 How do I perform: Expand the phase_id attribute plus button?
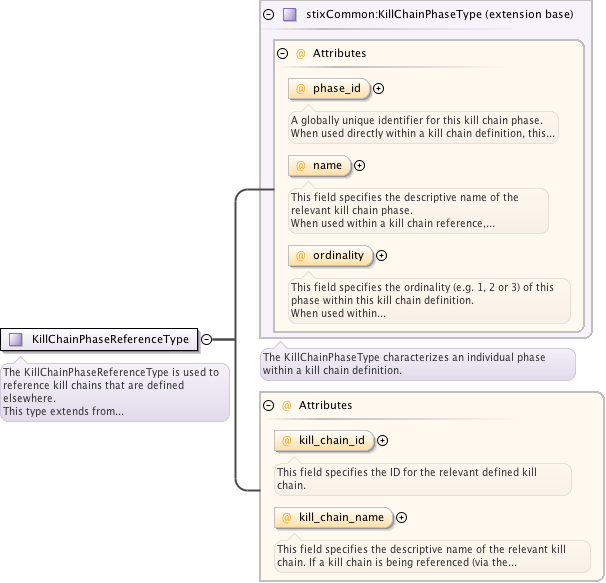[x=379, y=89]
